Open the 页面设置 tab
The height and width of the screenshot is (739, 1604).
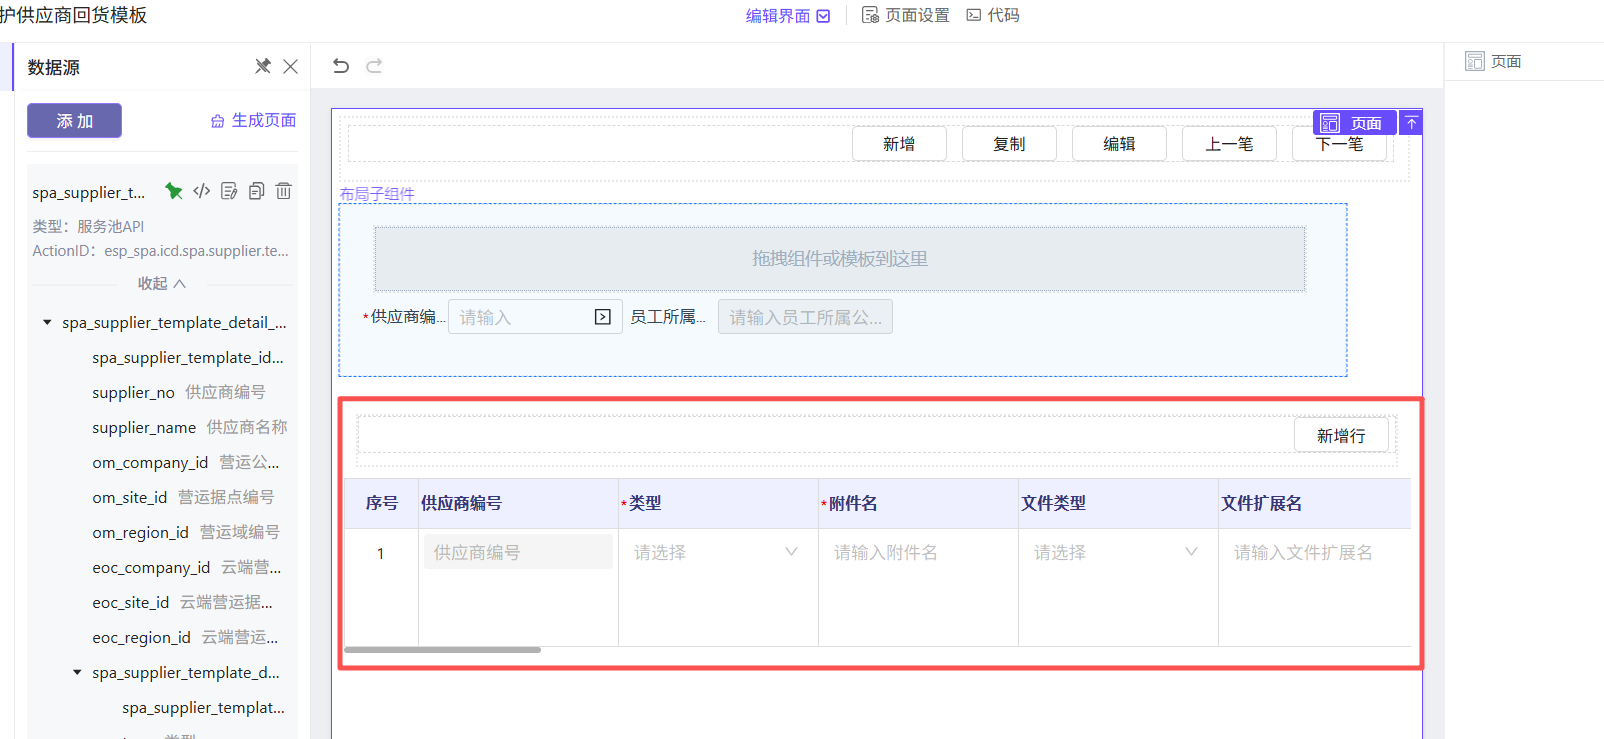pyautogui.click(x=906, y=16)
